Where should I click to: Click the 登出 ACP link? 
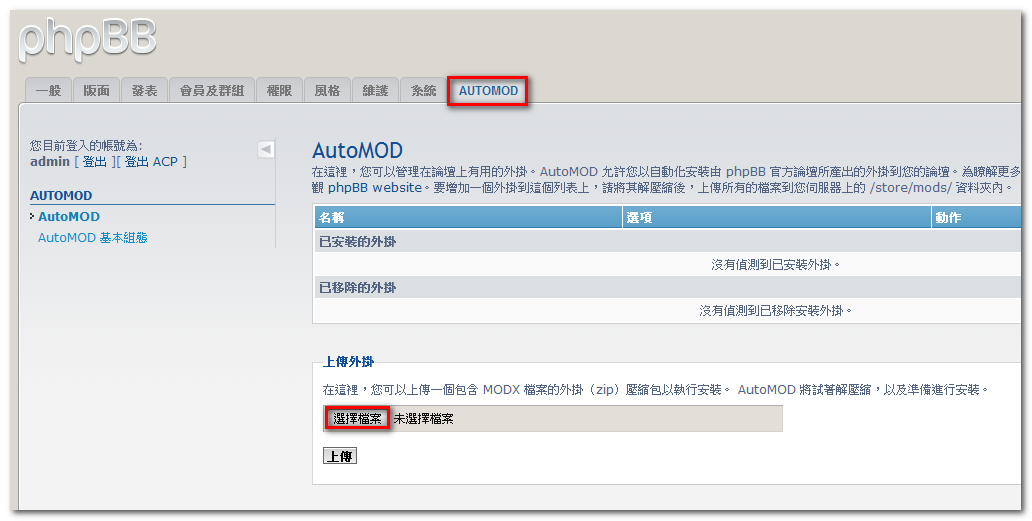coord(151,162)
